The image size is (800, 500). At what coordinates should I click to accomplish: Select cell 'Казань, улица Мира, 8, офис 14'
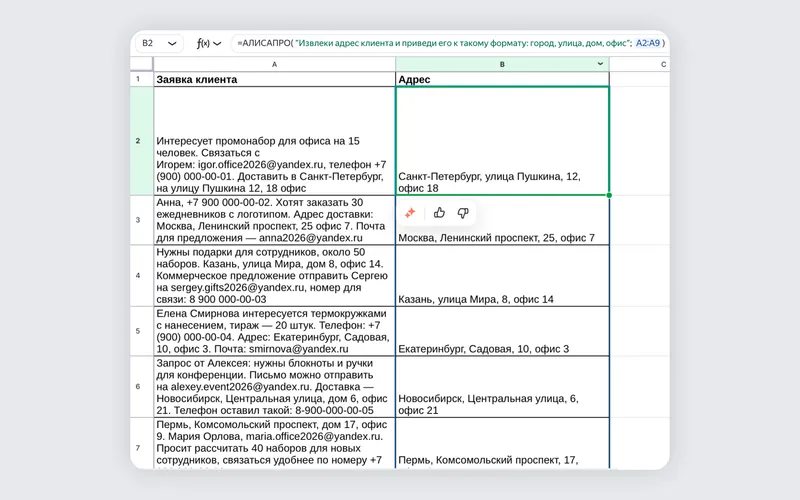[x=502, y=276]
